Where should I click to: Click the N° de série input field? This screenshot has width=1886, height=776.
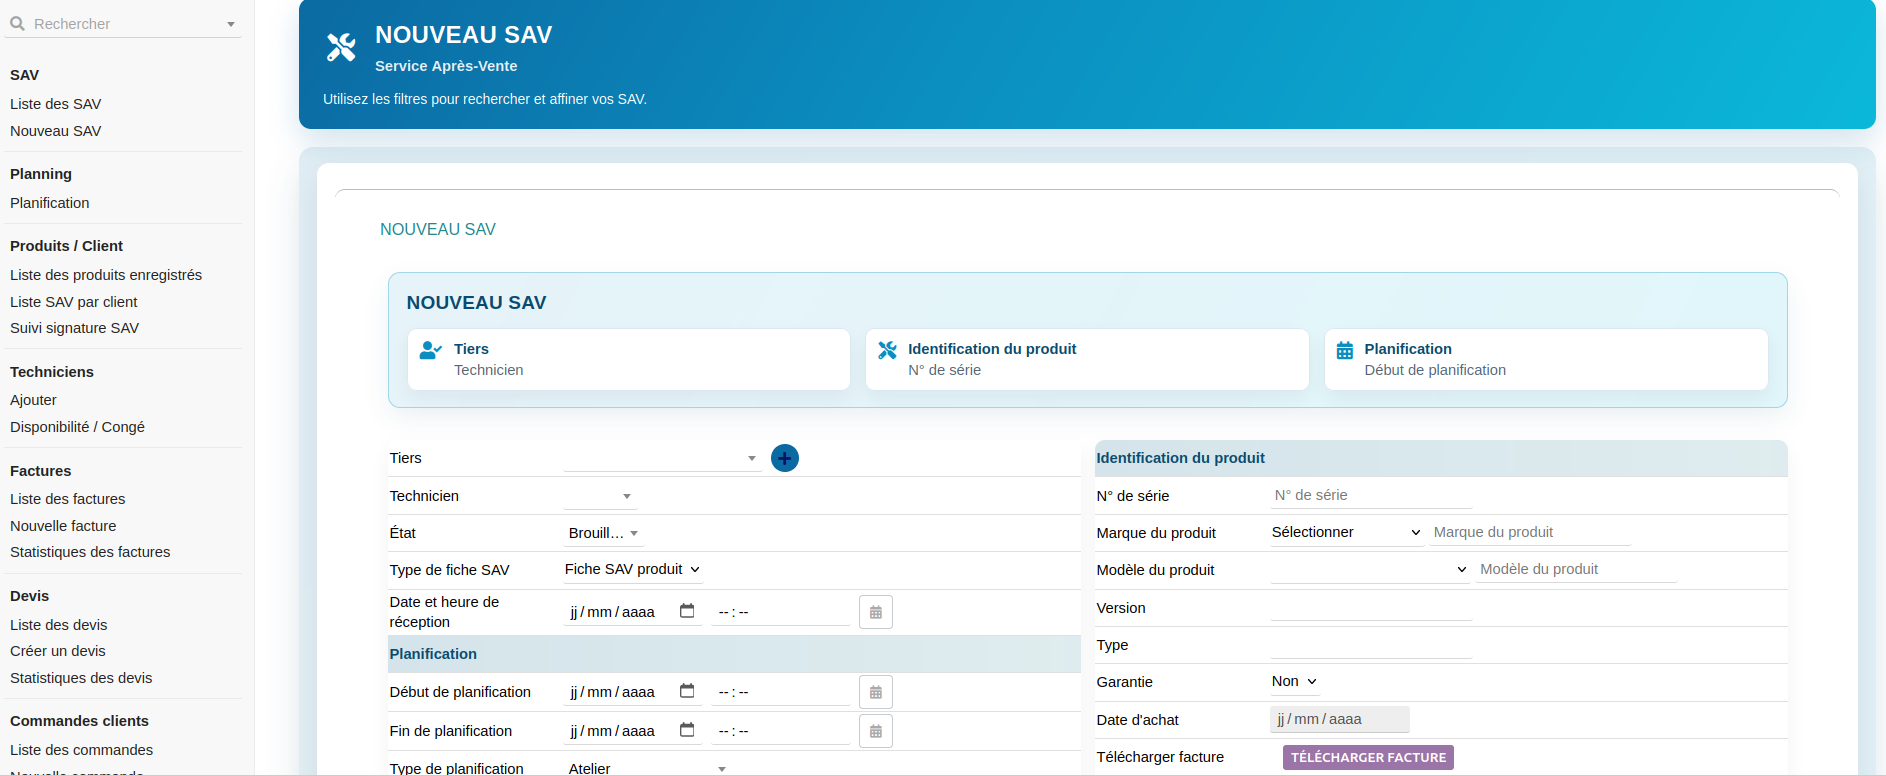1370,495
